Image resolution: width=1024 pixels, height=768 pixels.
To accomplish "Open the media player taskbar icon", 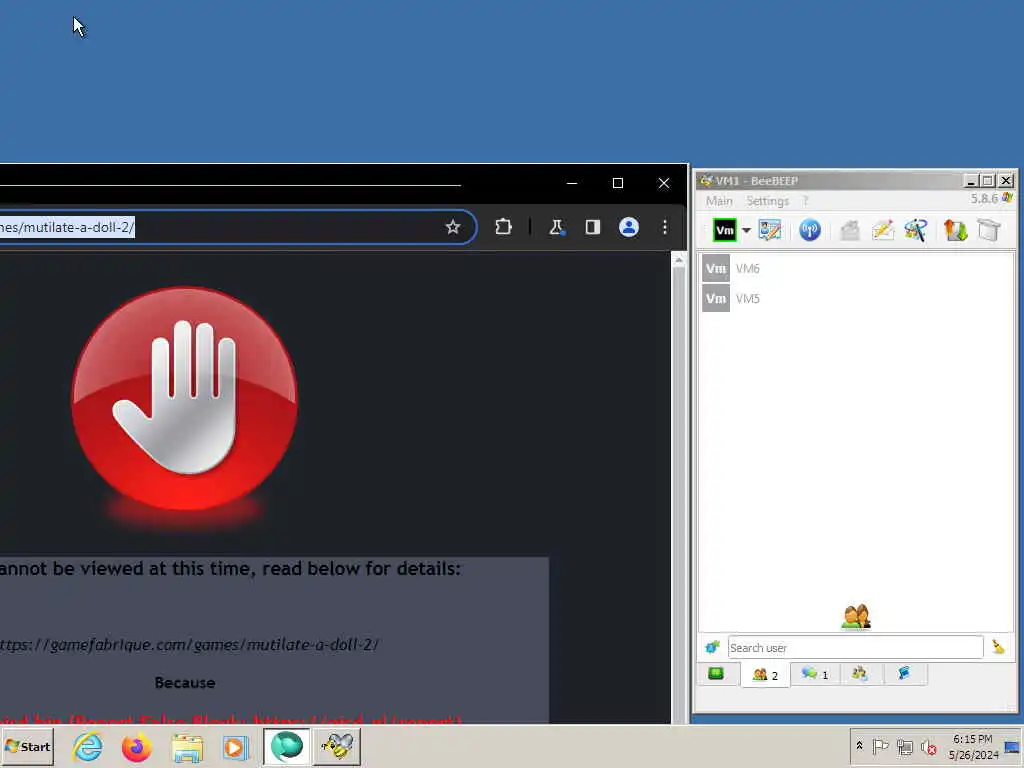I will [x=235, y=746].
